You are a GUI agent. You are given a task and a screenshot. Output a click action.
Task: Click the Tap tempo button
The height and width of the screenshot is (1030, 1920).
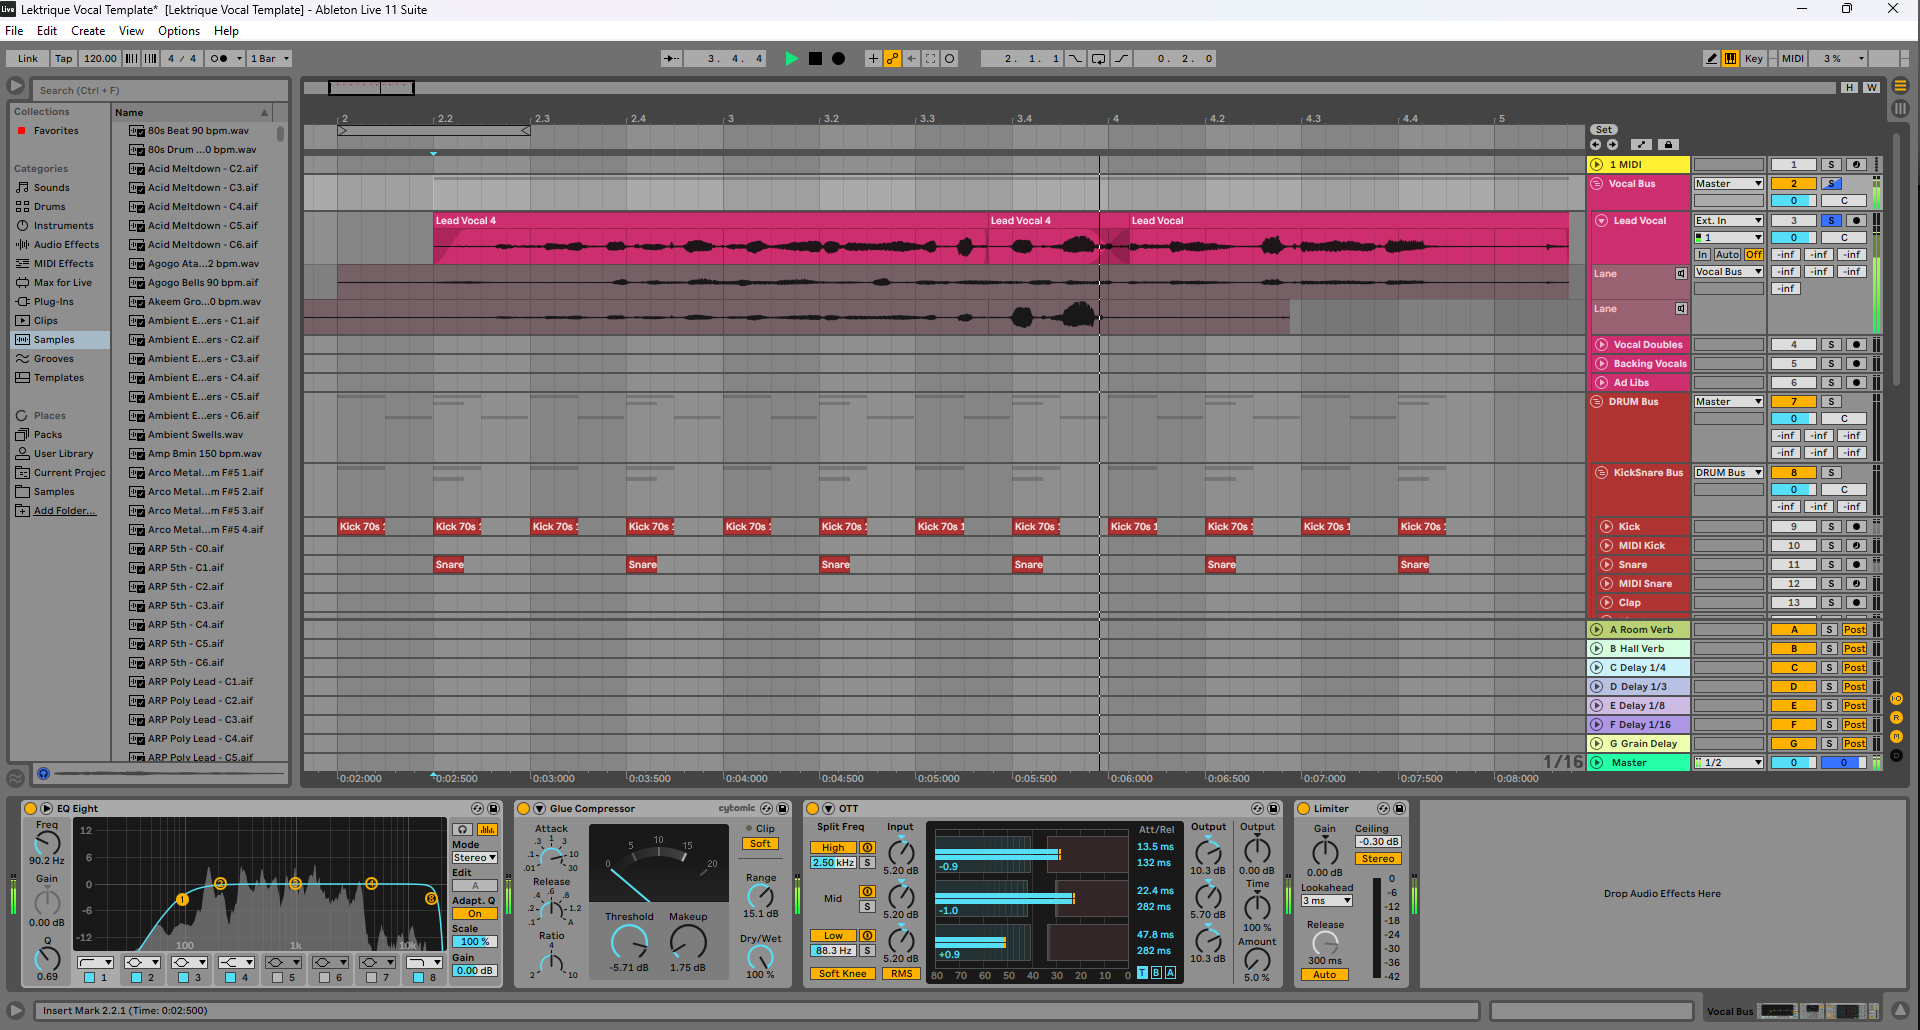pos(63,58)
